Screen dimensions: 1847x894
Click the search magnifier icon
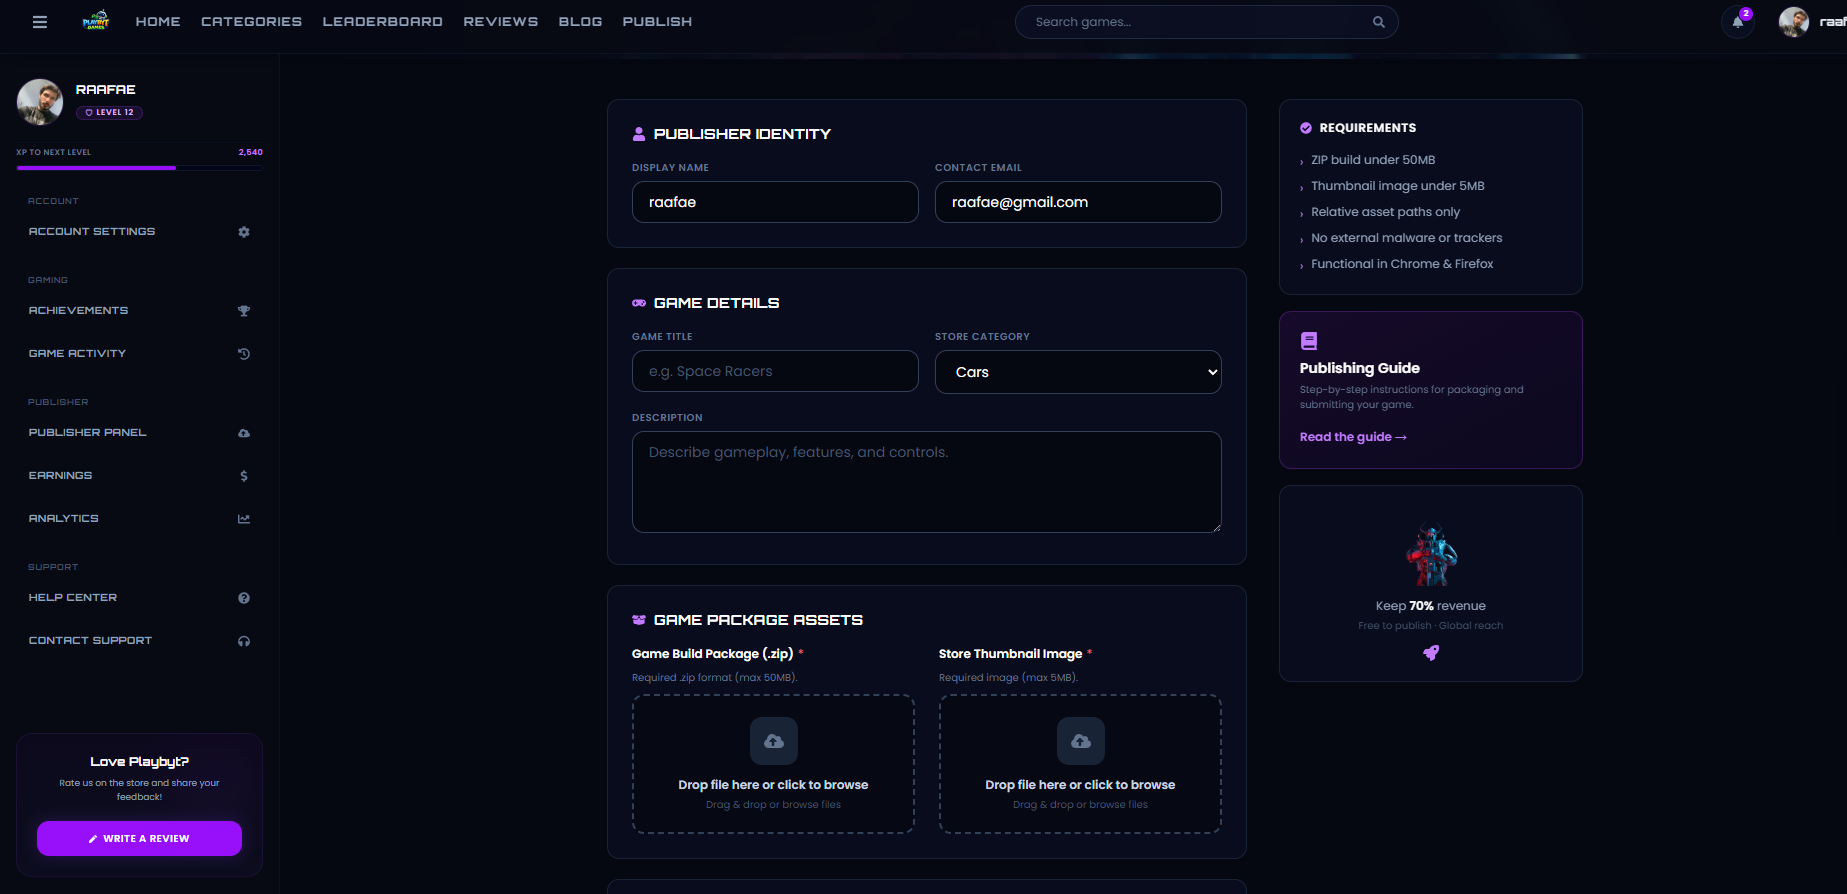click(1378, 22)
